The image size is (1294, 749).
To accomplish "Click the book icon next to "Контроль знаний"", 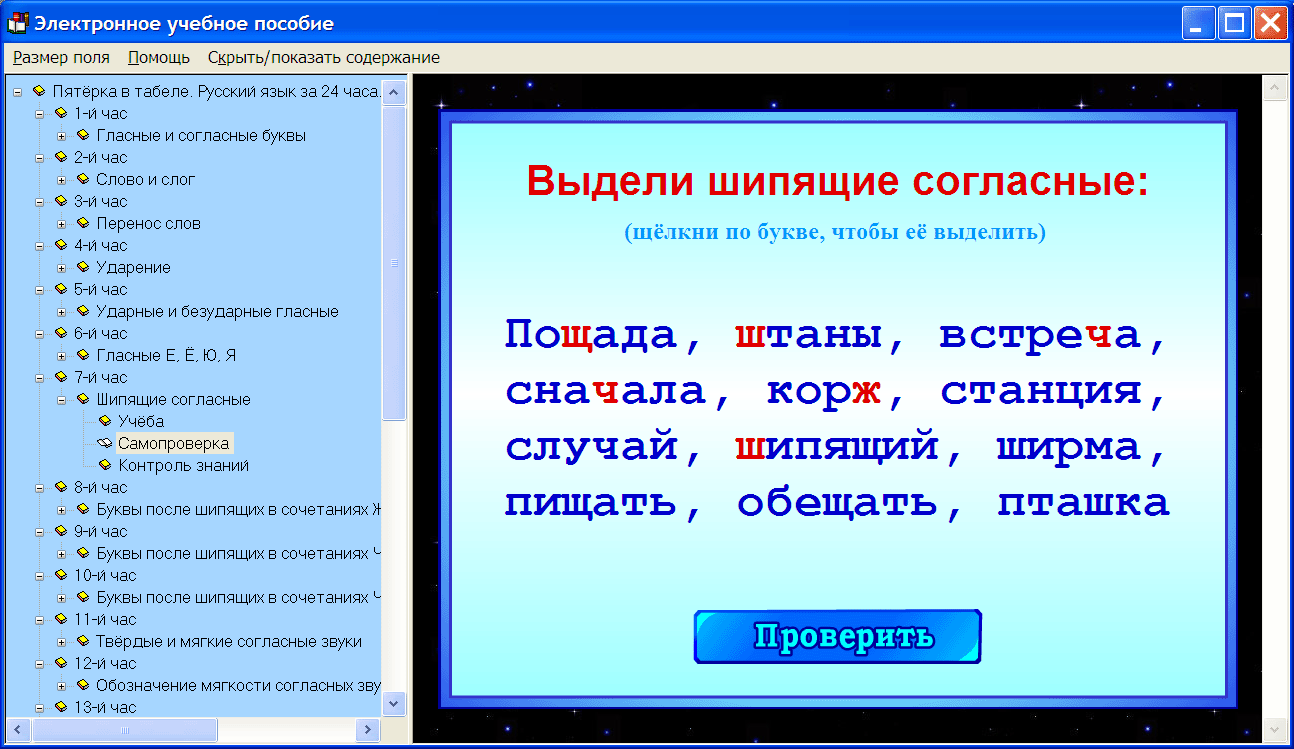I will [x=107, y=465].
